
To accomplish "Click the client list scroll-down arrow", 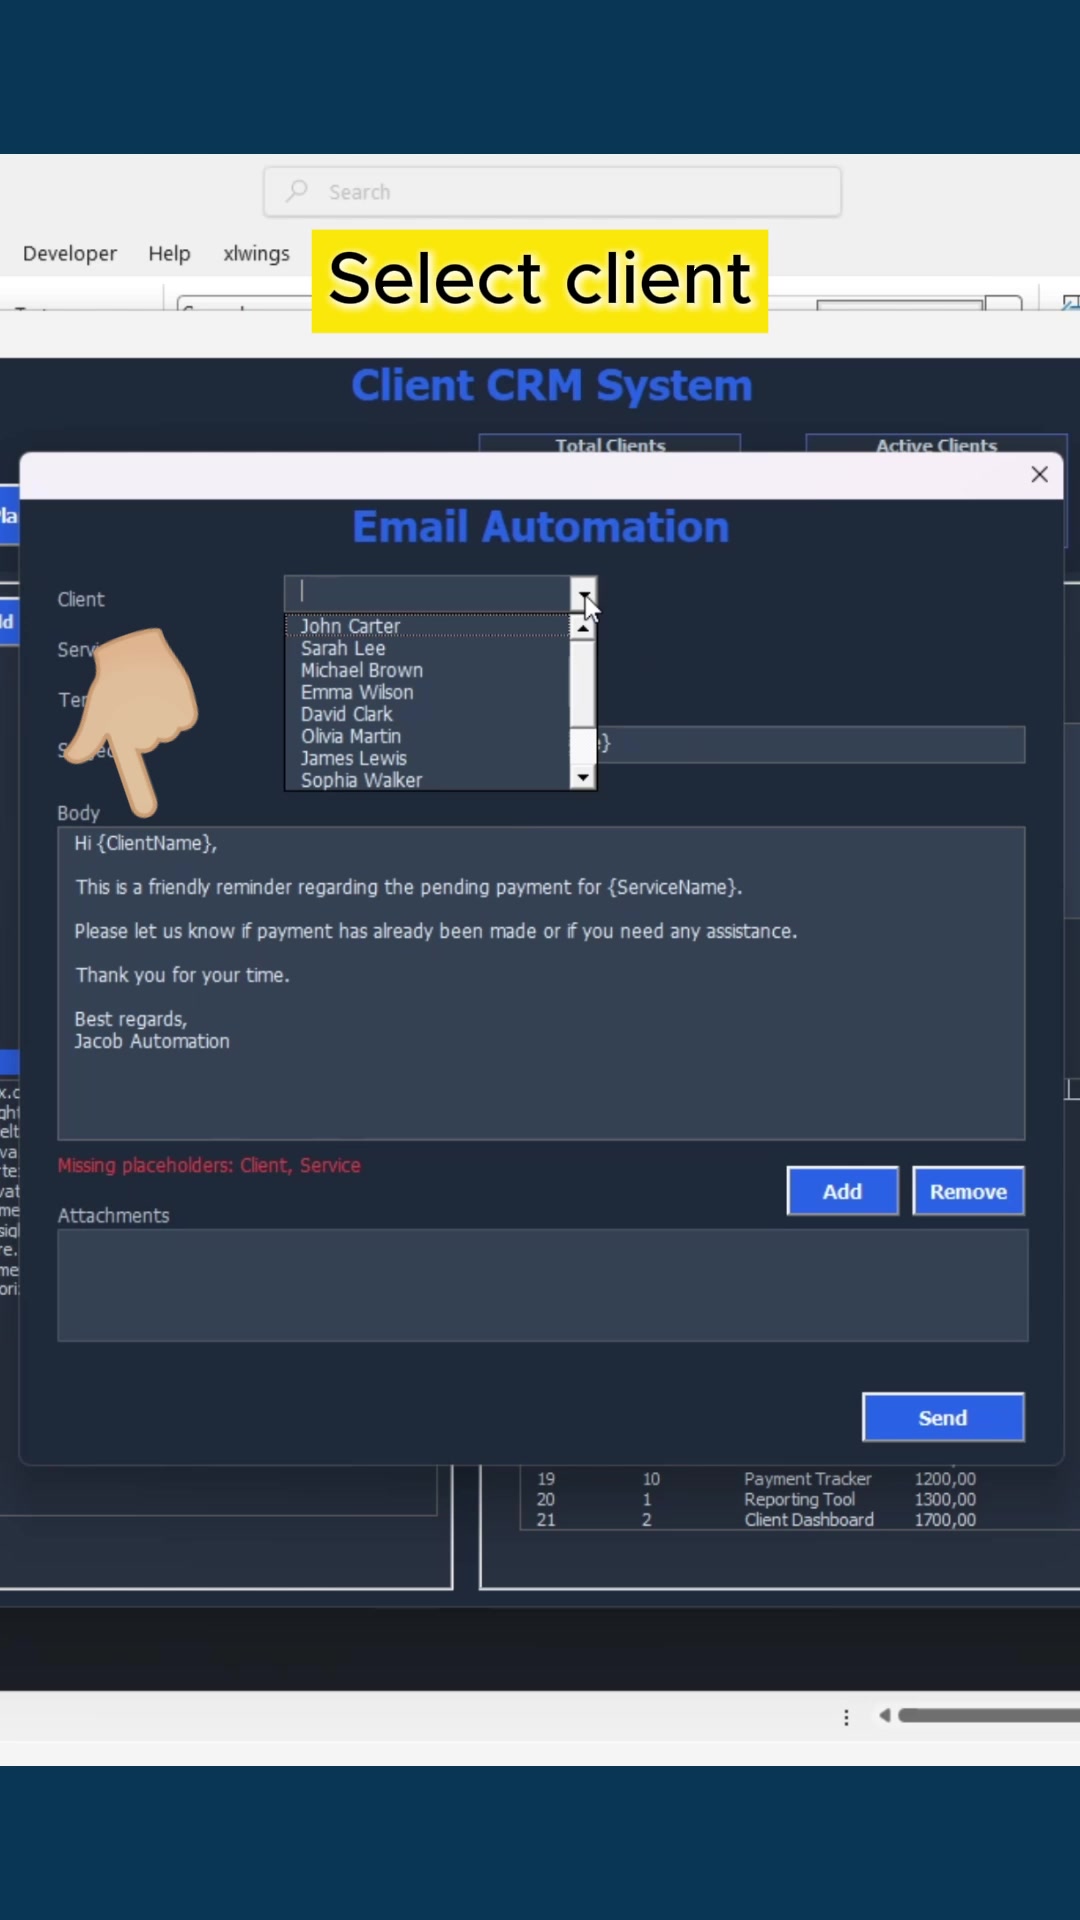I will click(x=582, y=777).
